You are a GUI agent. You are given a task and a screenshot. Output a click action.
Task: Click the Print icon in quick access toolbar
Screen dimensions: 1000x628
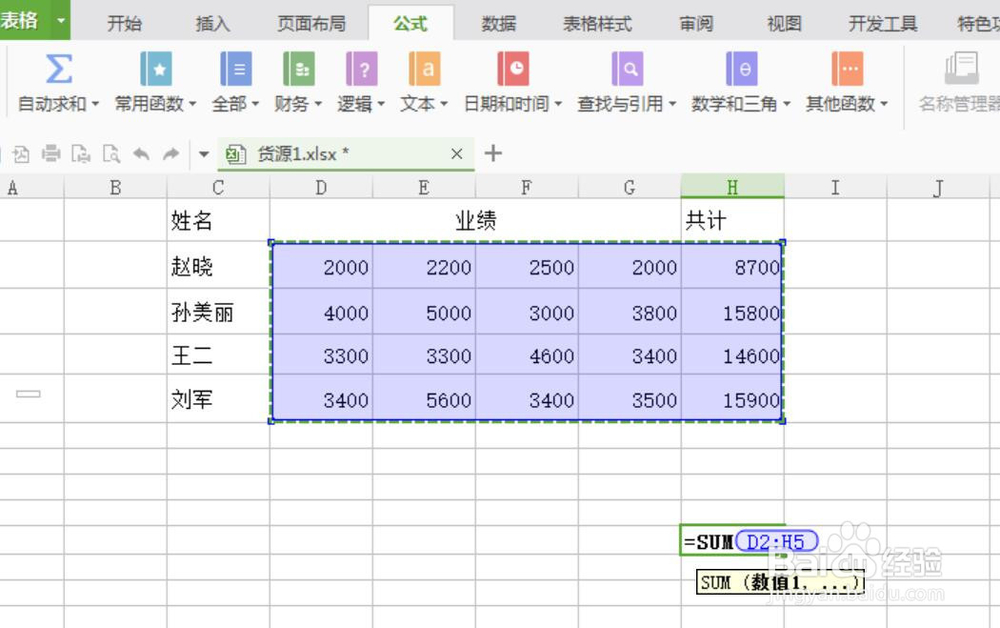pyautogui.click(x=49, y=154)
